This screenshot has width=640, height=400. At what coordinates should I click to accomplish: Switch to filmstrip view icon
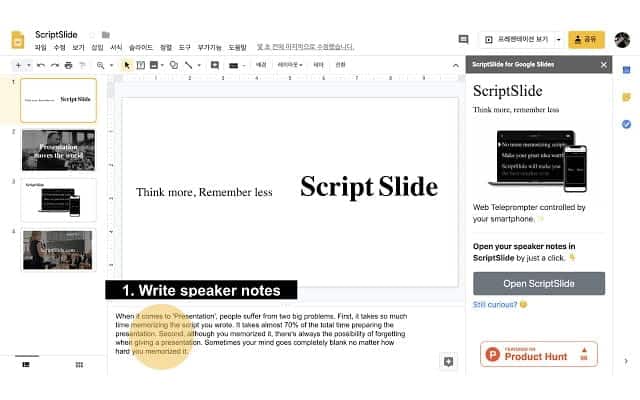tap(26, 364)
